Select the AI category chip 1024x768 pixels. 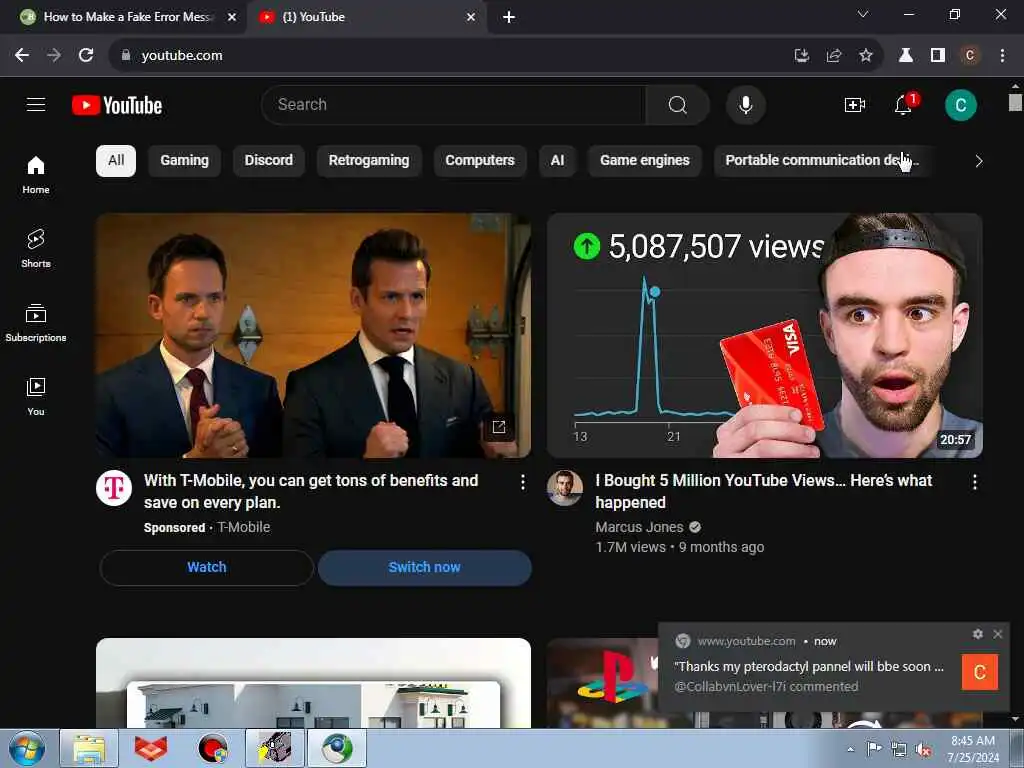point(557,161)
